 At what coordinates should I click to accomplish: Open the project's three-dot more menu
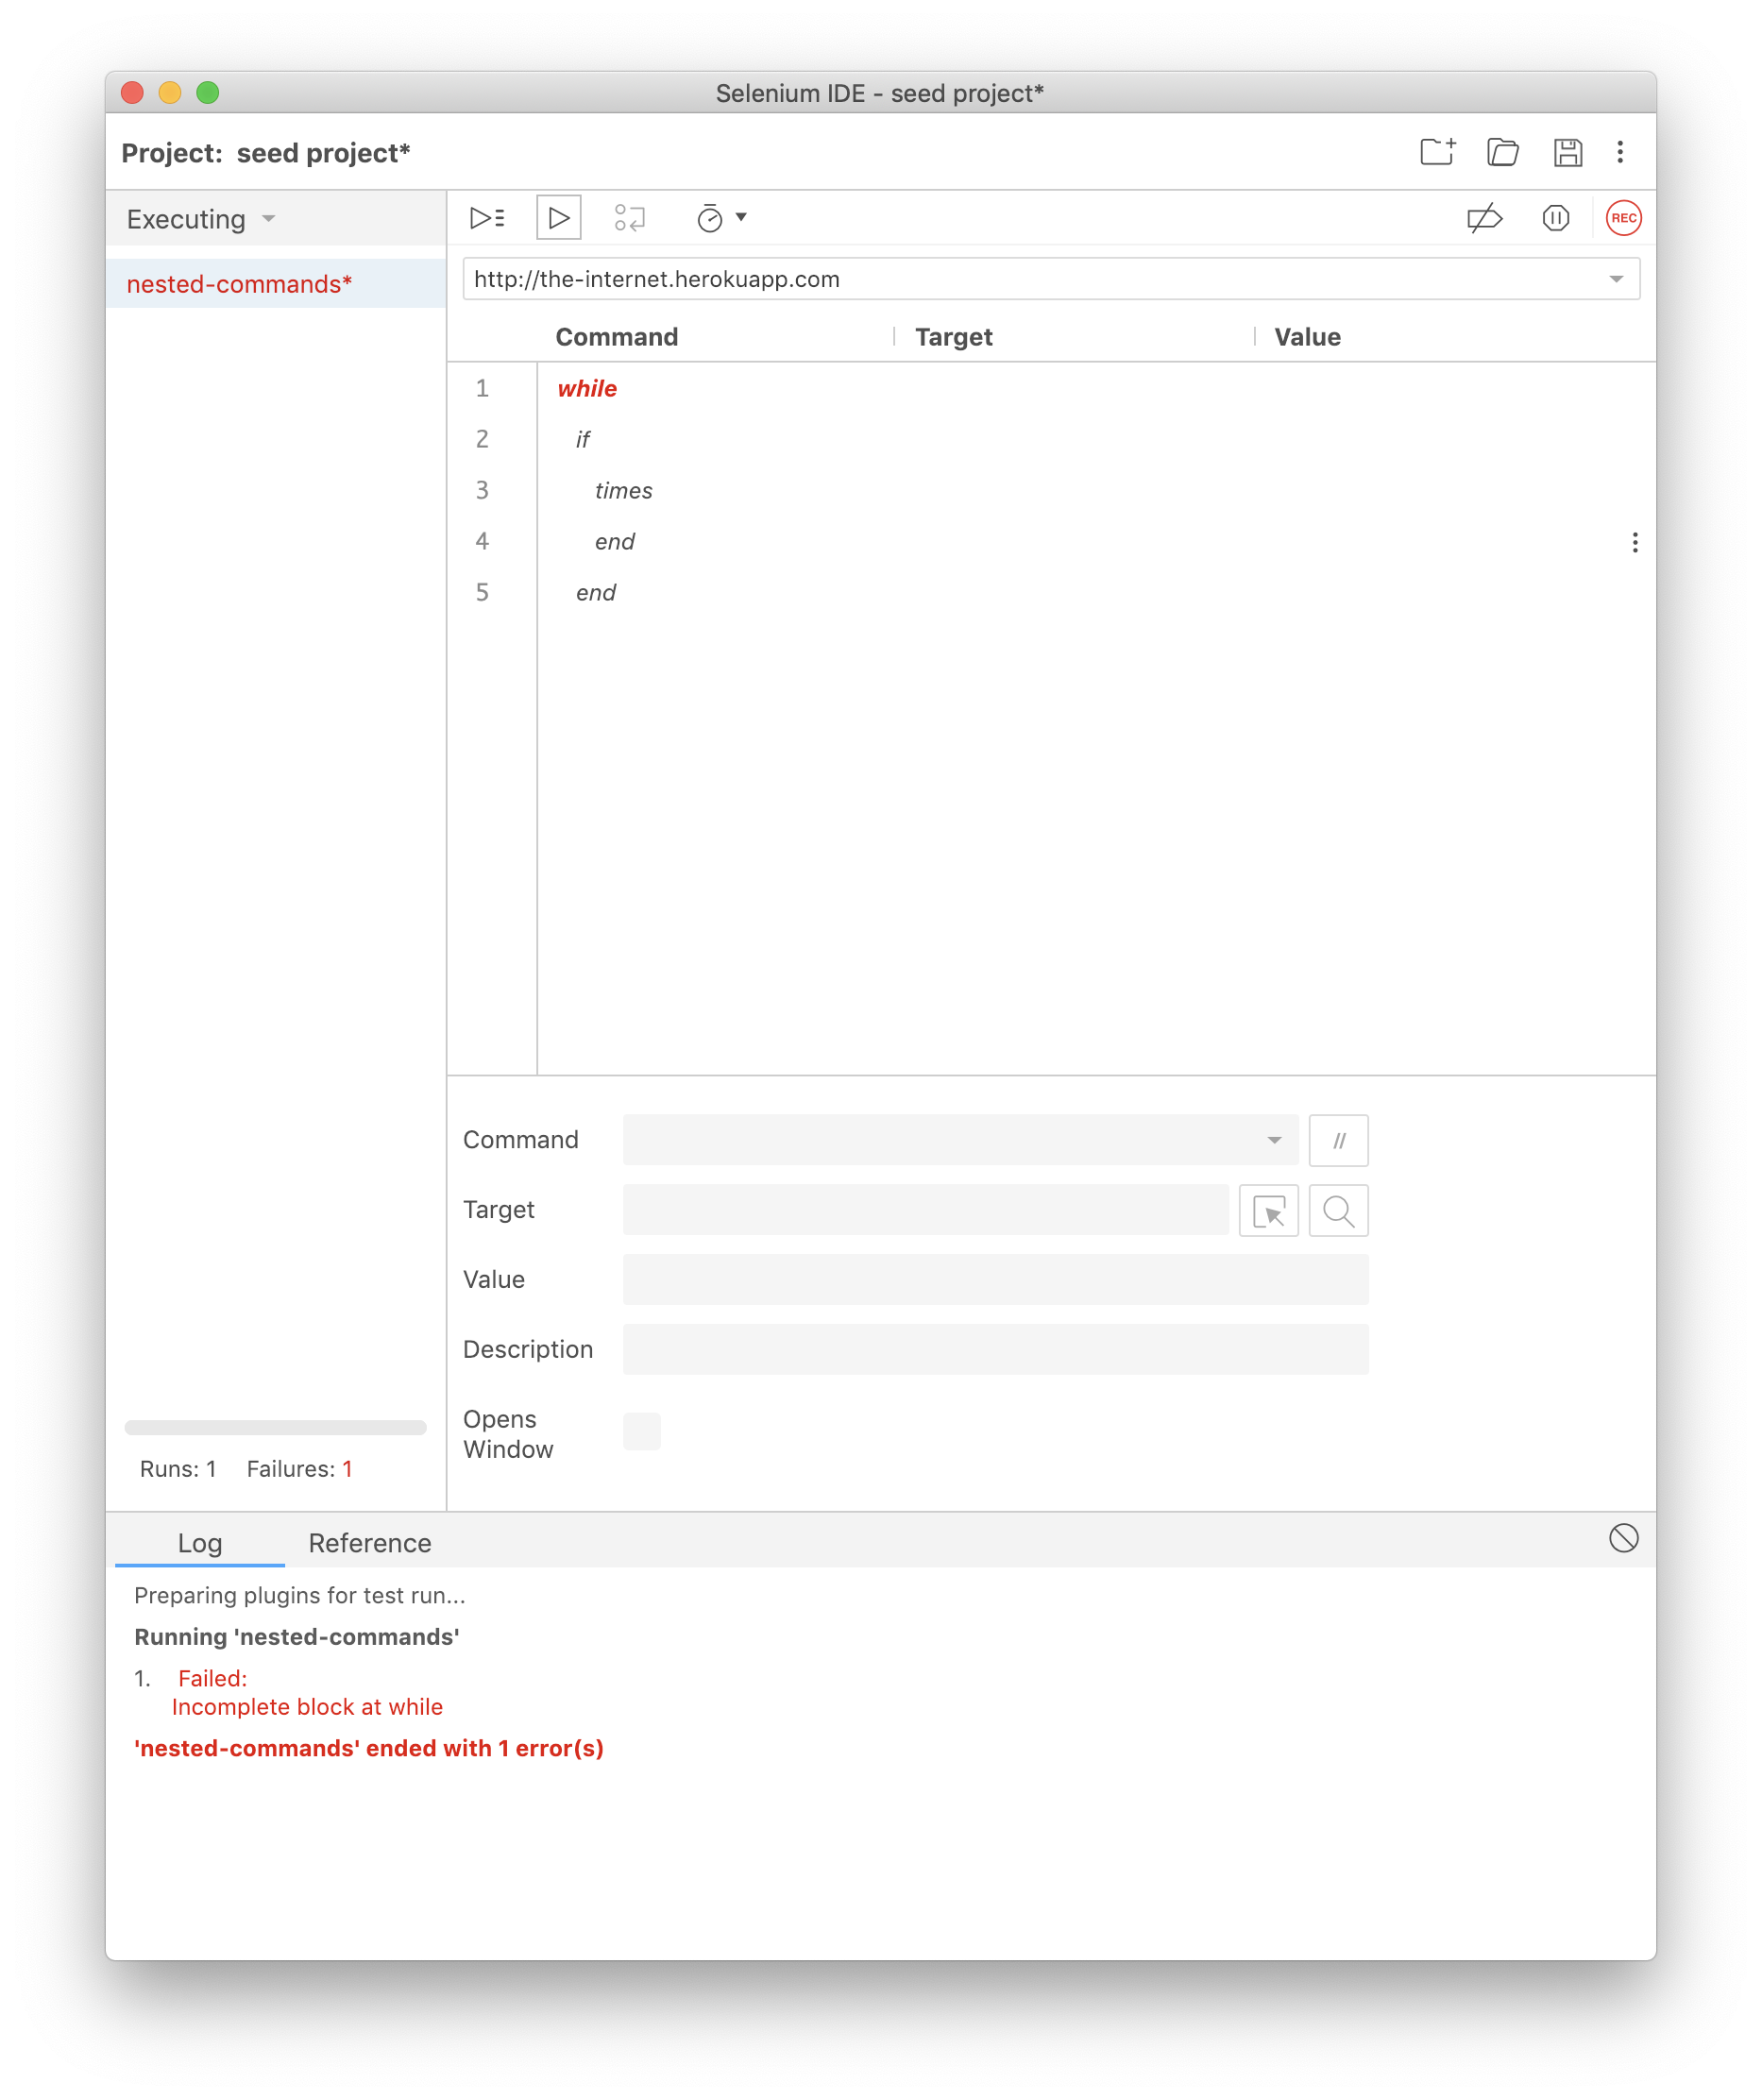pyautogui.click(x=1620, y=152)
